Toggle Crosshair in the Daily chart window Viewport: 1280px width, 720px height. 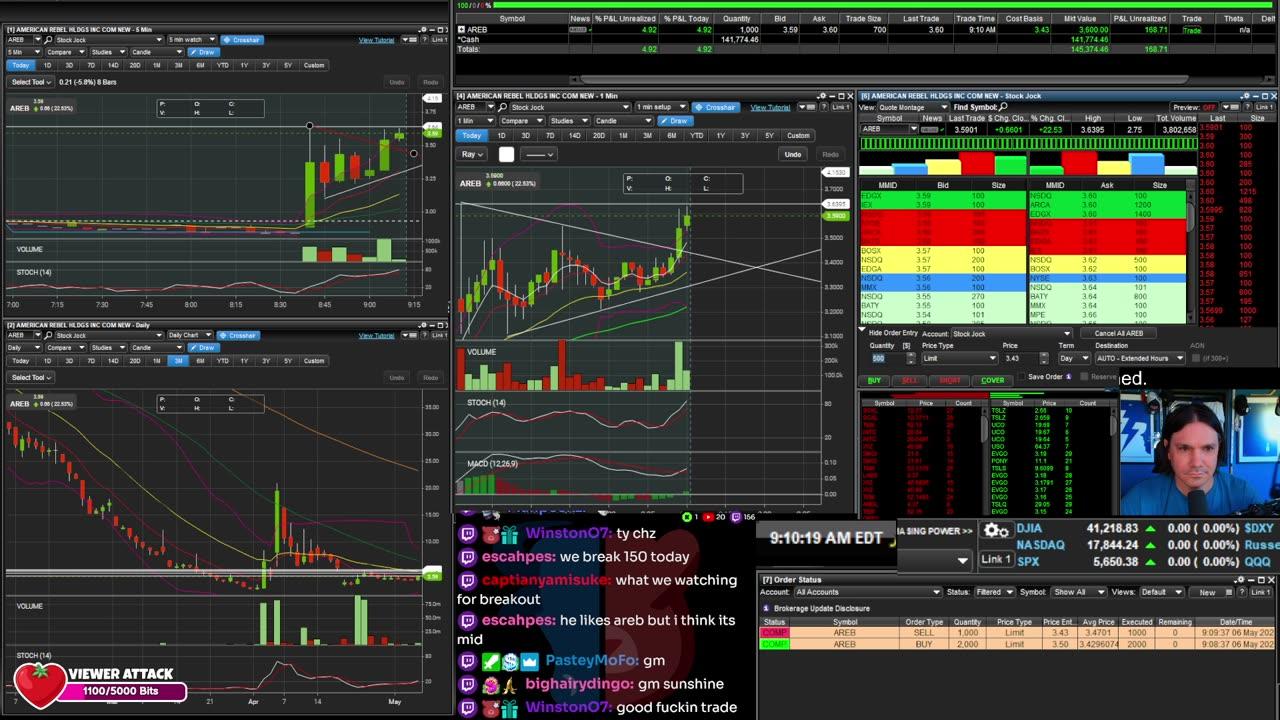pos(238,335)
